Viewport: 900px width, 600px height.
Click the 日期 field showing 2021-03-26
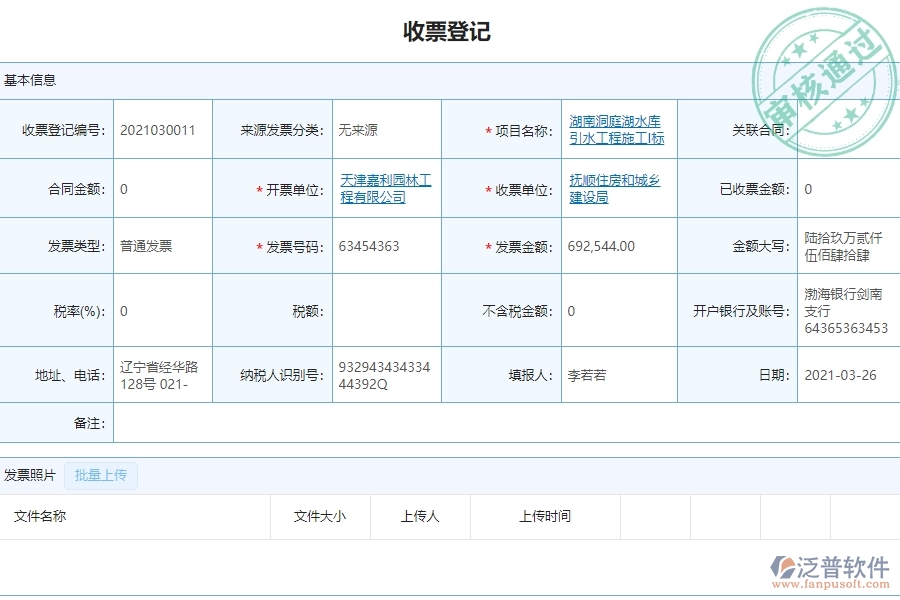(x=840, y=374)
